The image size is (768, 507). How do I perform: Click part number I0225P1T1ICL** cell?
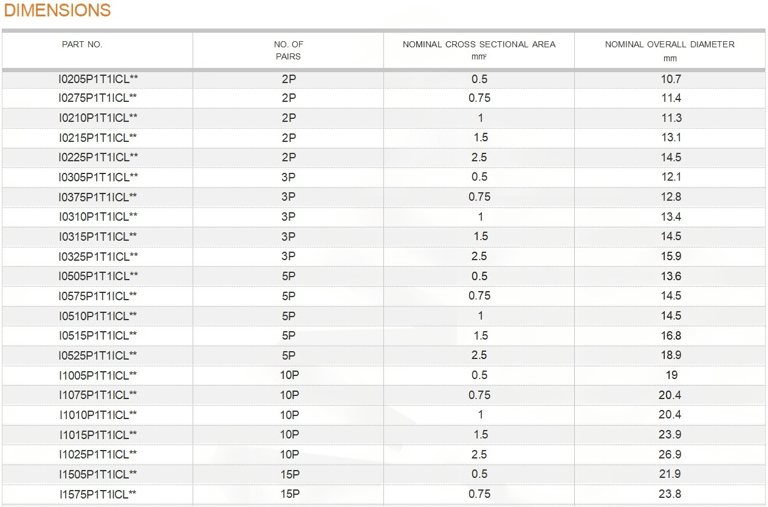coord(98,157)
